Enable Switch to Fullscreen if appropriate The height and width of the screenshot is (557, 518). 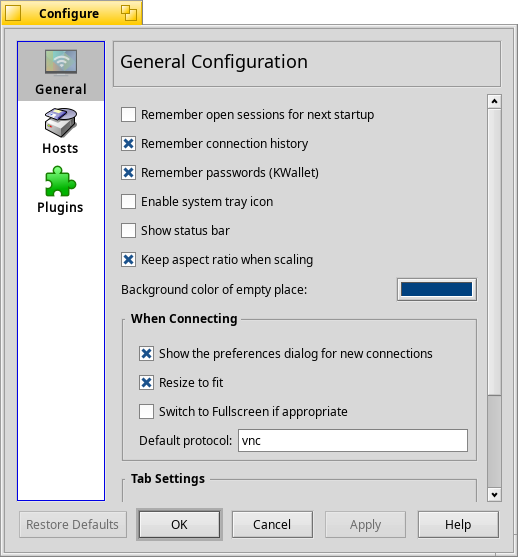(146, 412)
